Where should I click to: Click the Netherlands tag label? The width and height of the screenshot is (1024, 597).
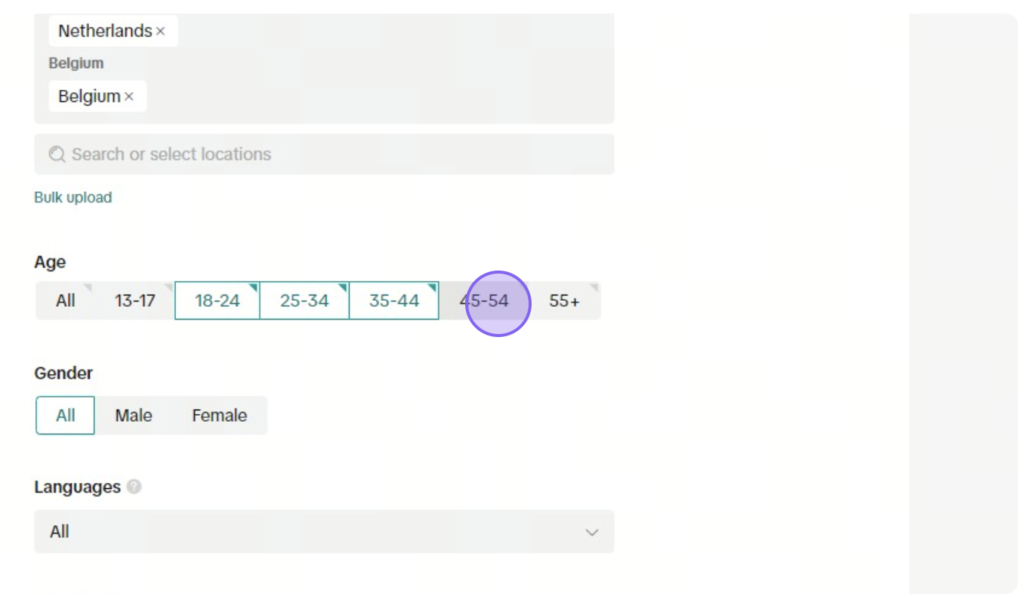click(x=104, y=31)
